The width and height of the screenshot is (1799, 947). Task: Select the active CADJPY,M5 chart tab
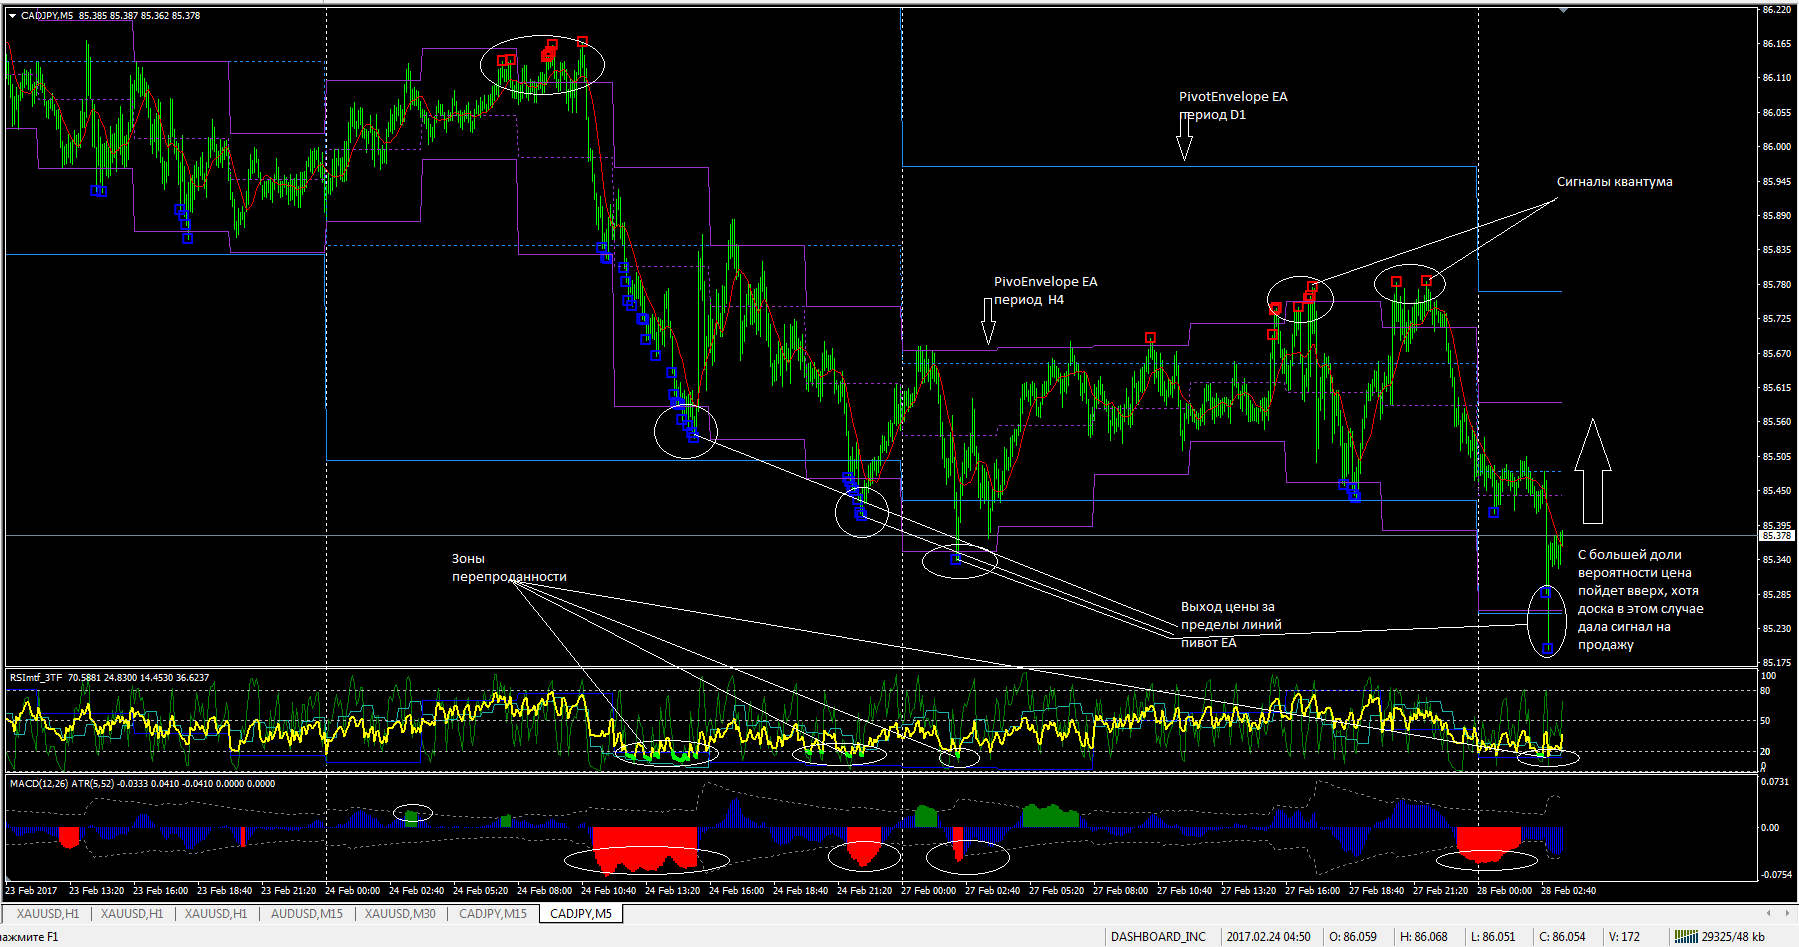581,913
